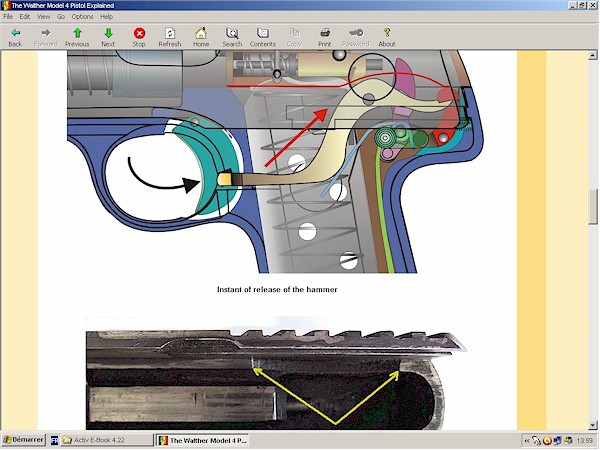Select The Walther Model 4 P... taskbar button

pos(203,440)
